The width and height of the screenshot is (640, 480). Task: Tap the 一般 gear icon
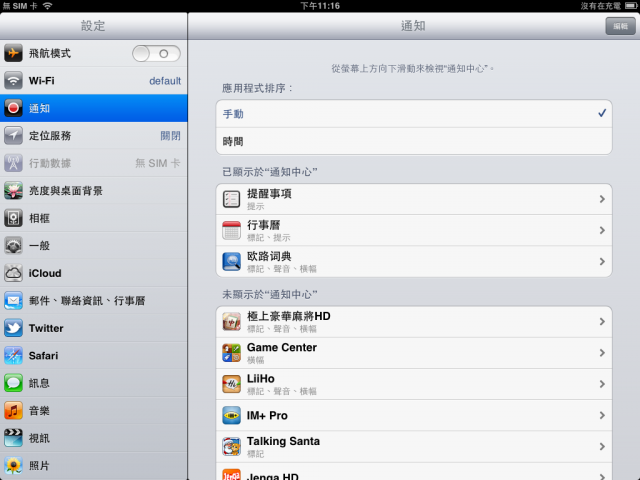(13, 245)
